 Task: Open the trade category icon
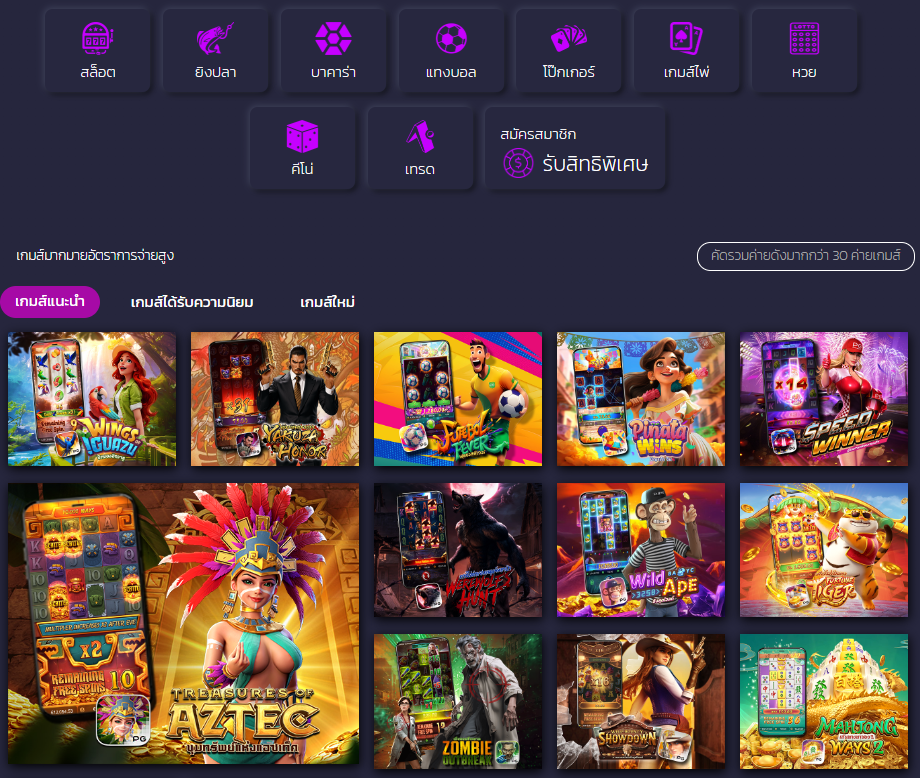pos(420,148)
